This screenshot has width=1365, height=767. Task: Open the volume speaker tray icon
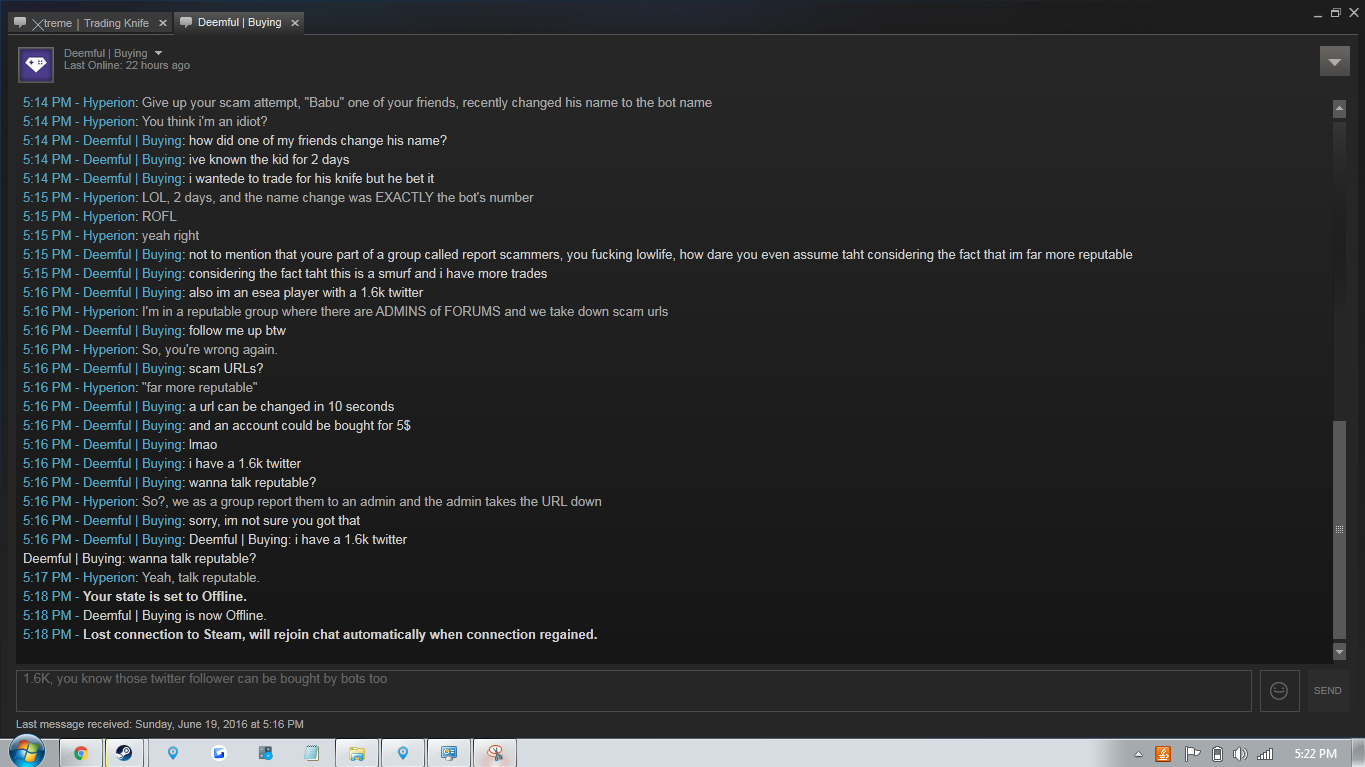pyautogui.click(x=1241, y=754)
